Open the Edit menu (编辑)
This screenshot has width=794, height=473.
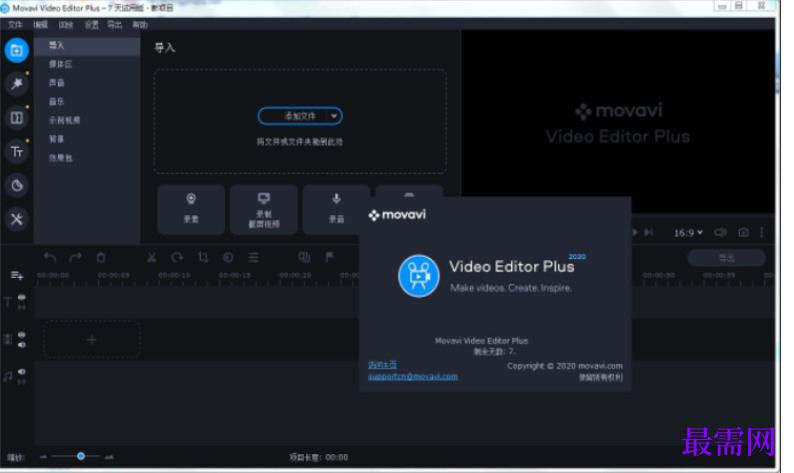pos(41,25)
